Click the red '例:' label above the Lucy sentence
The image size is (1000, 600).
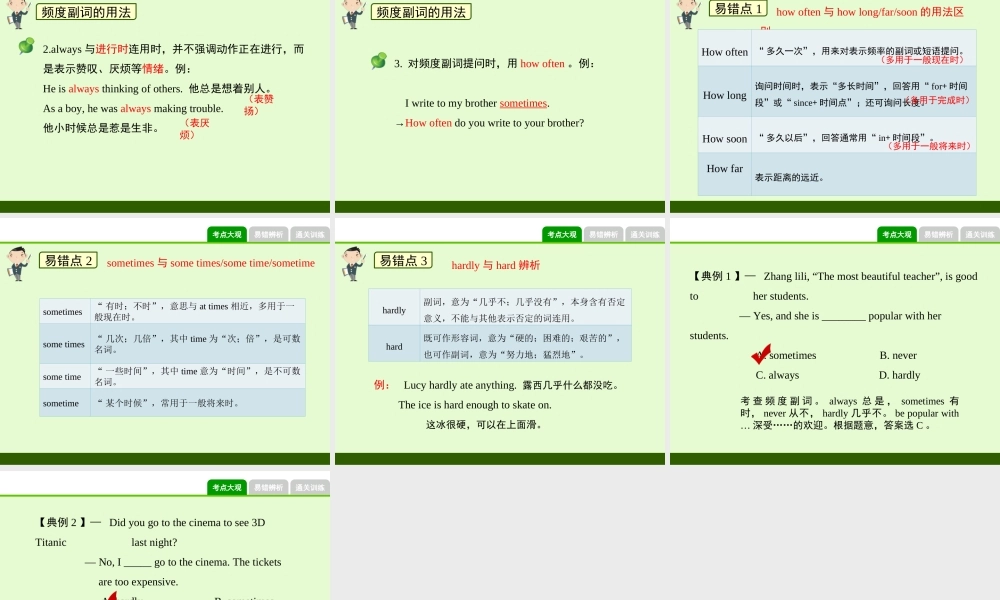(x=381, y=385)
